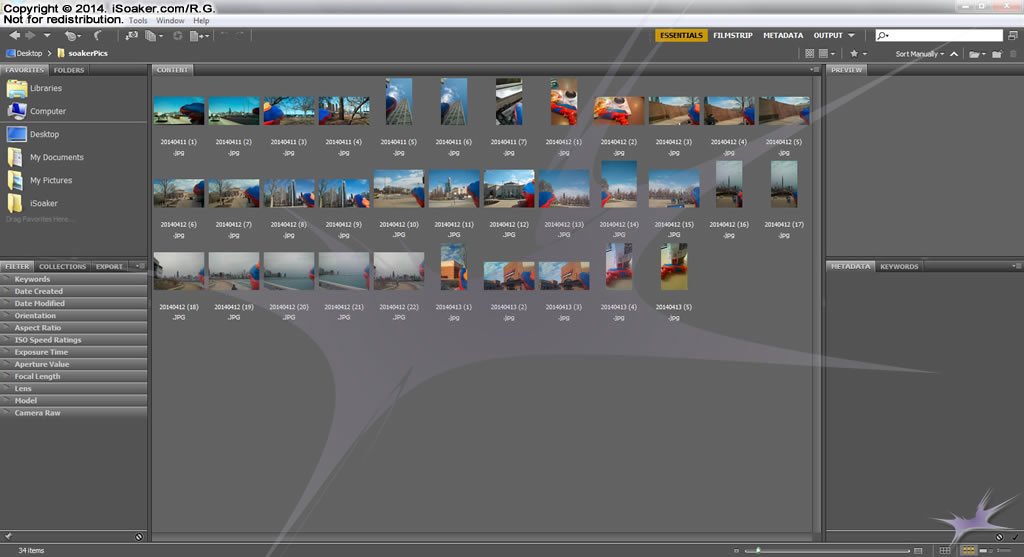Click the Get Photos from Camera icon
The height and width of the screenshot is (557, 1024).
[x=132, y=36]
